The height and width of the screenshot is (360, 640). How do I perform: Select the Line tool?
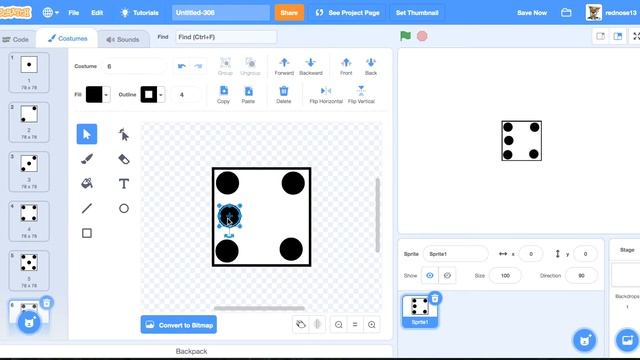click(87, 209)
